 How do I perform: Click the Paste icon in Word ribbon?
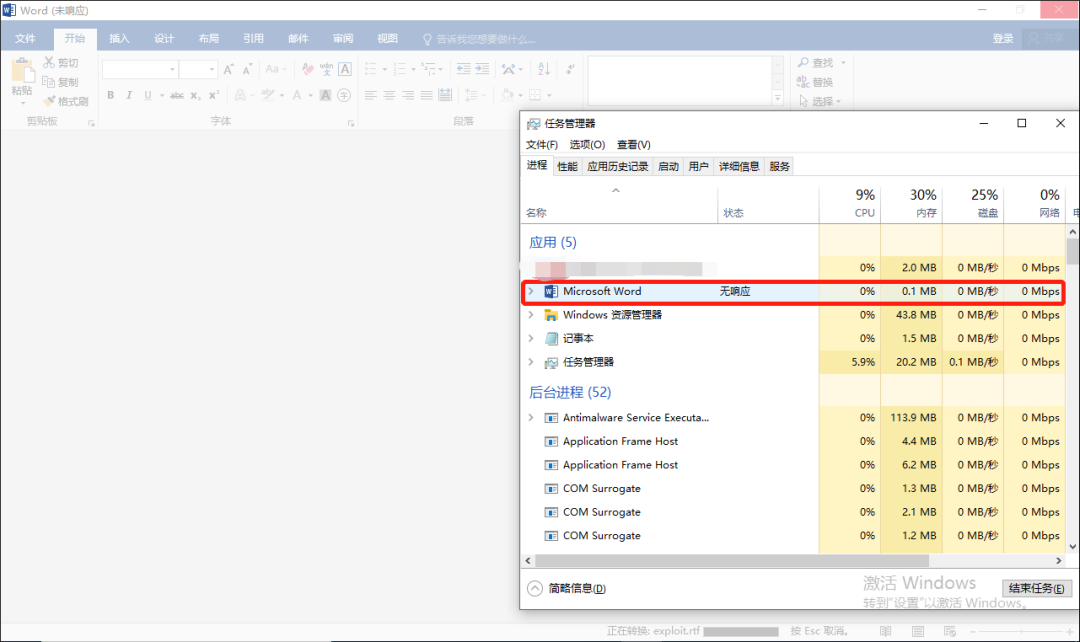[x=21, y=74]
